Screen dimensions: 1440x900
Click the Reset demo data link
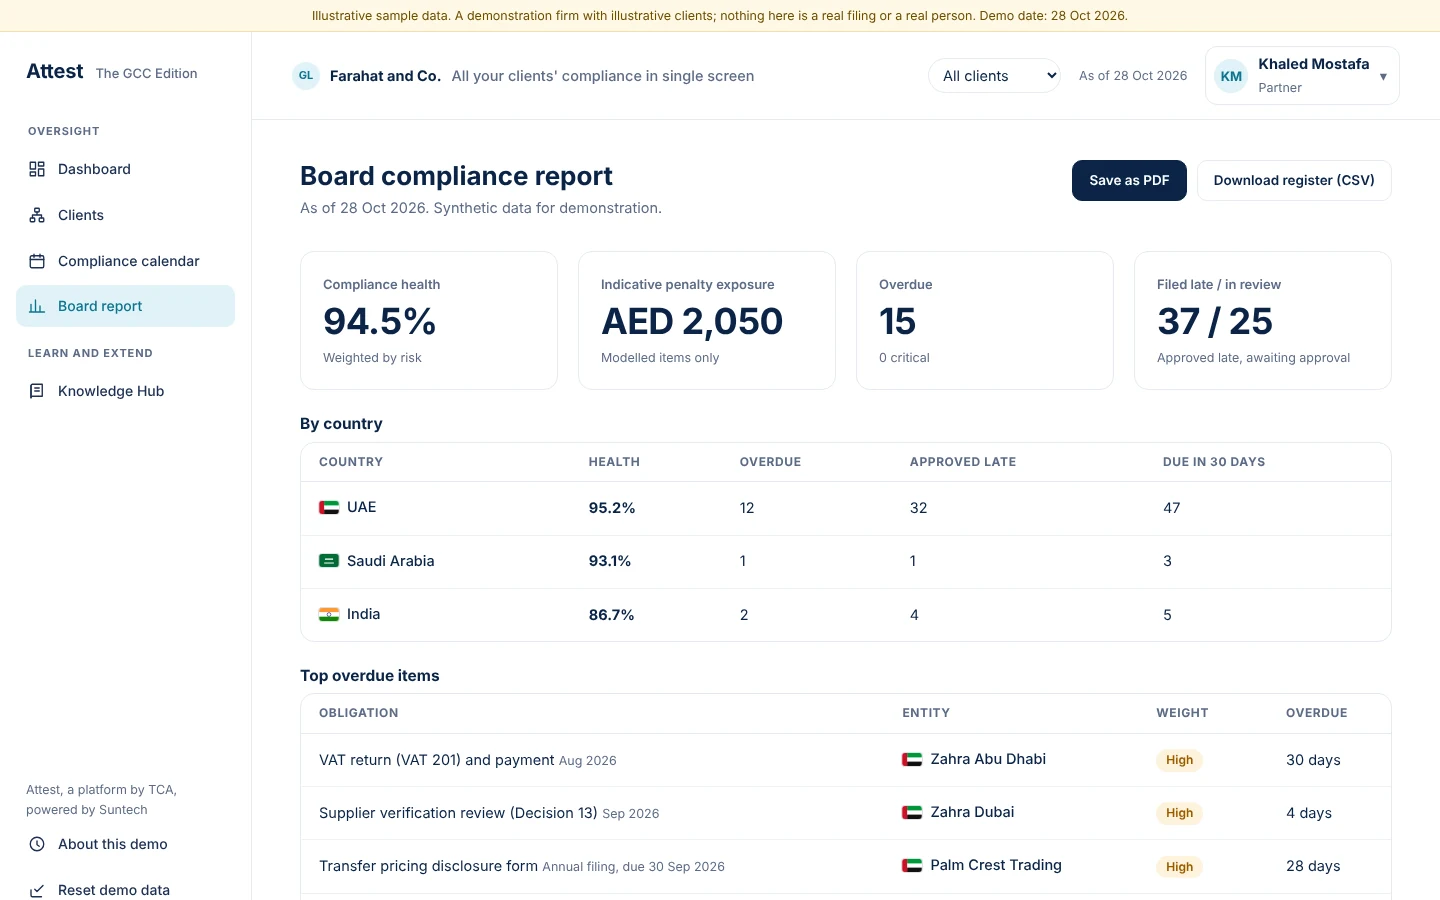[125, 890]
